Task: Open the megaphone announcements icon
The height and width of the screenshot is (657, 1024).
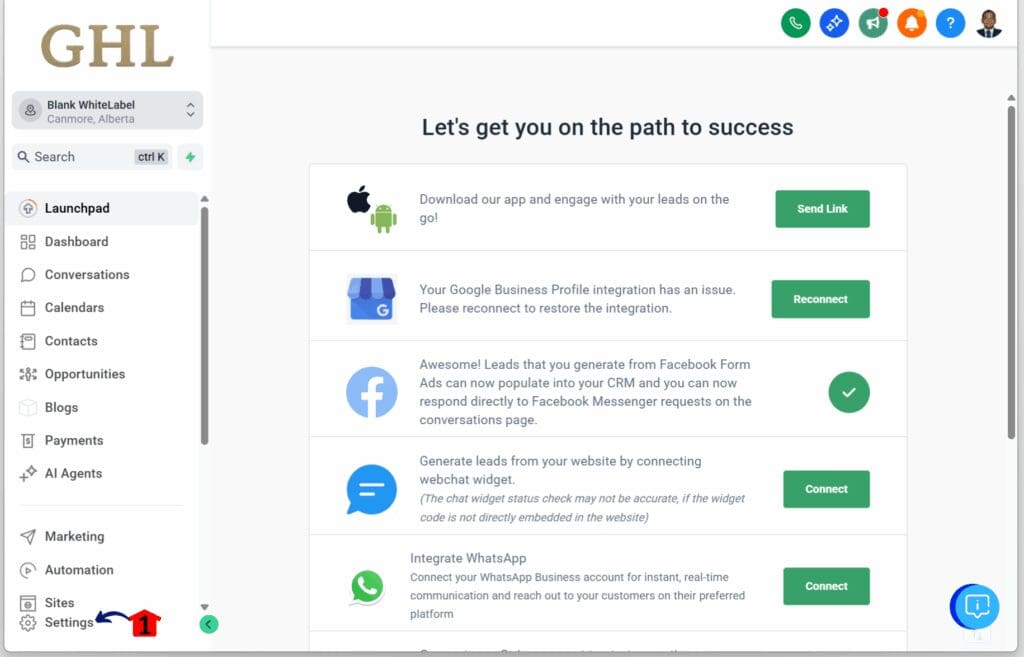Action: (x=873, y=24)
